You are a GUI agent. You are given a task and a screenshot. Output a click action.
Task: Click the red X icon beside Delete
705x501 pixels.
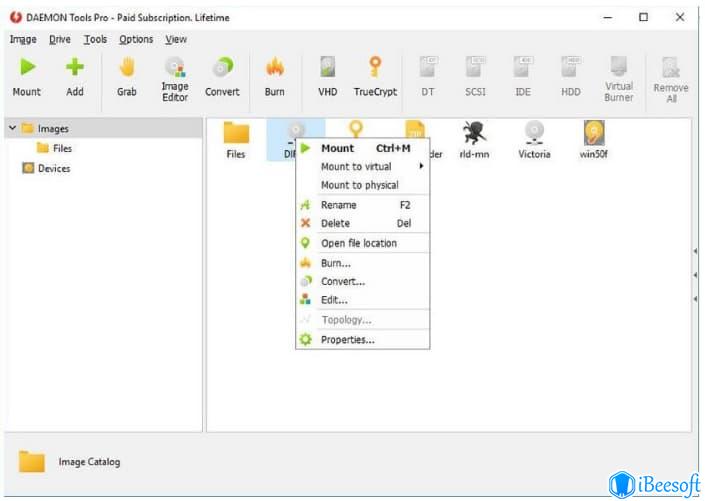[x=306, y=223]
